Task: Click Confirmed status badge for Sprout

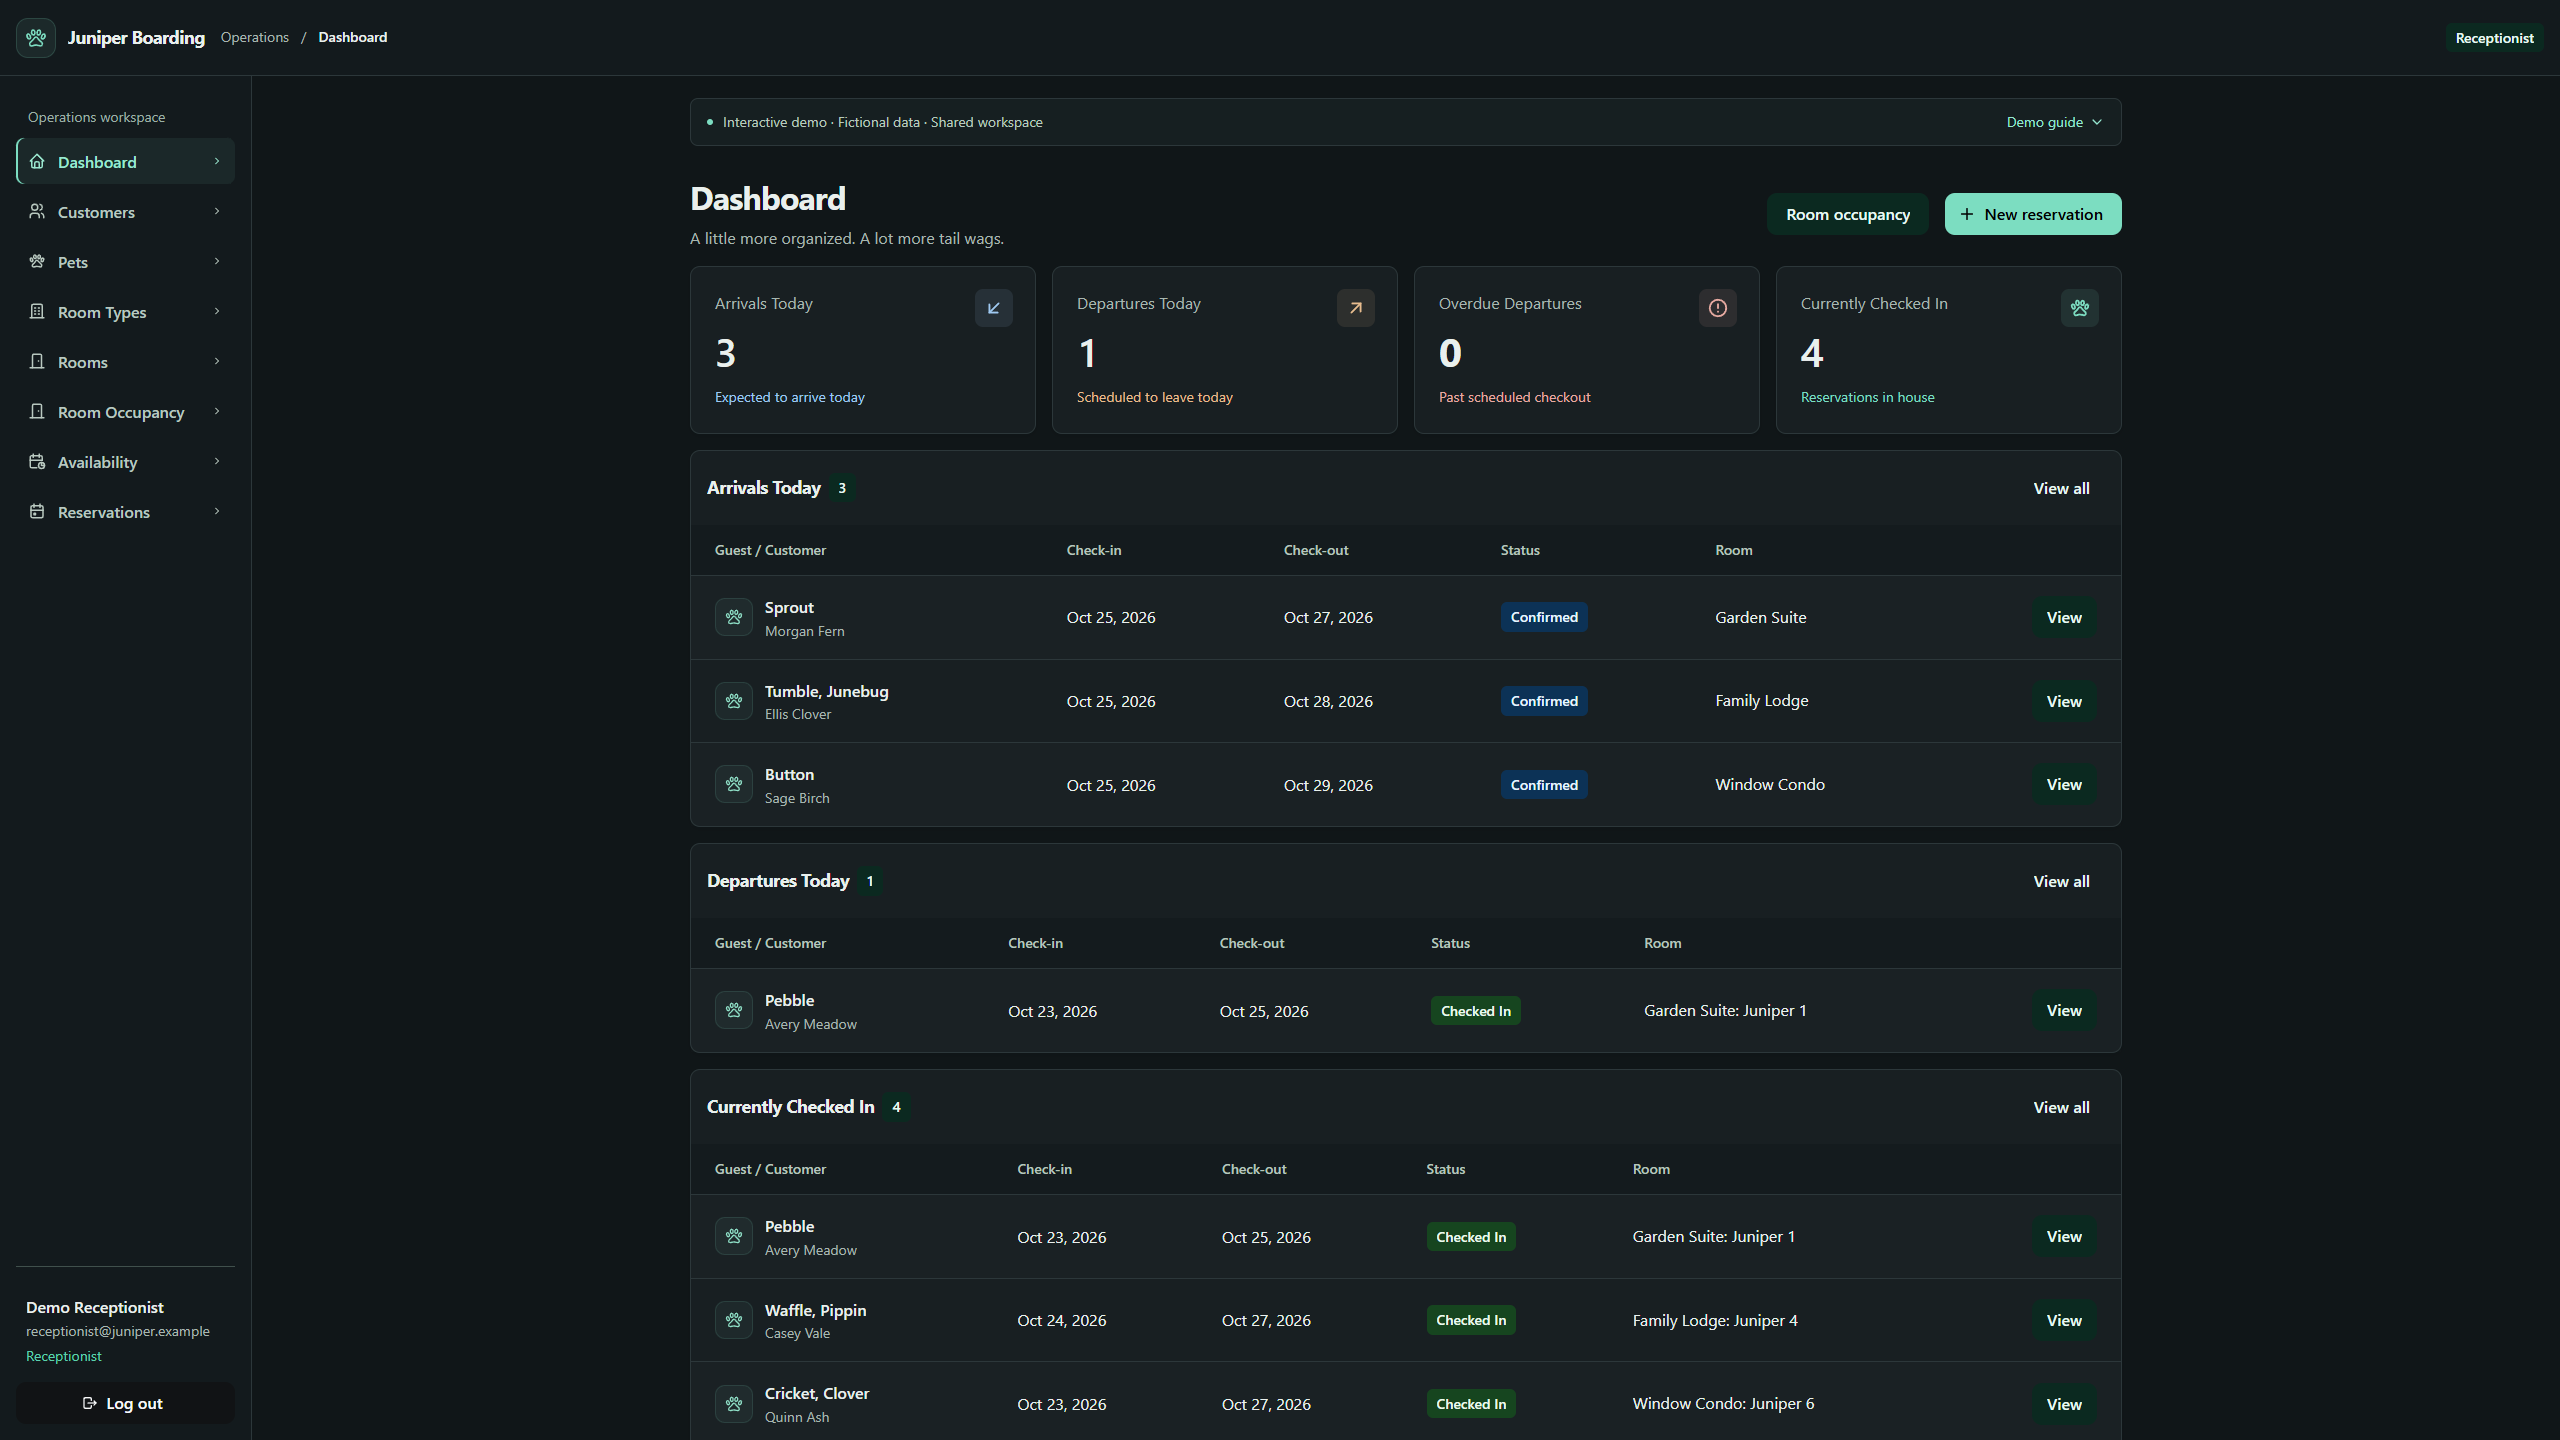Action: pyautogui.click(x=1544, y=617)
